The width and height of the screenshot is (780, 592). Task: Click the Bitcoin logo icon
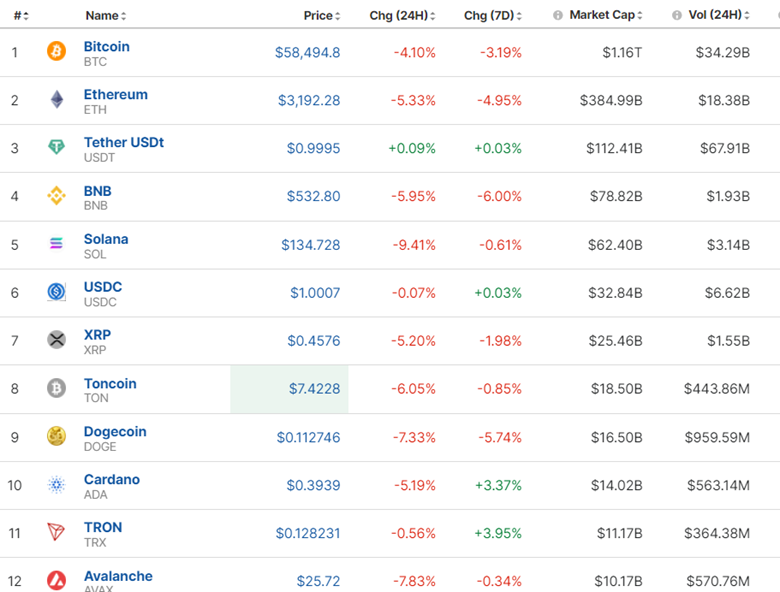coord(56,51)
